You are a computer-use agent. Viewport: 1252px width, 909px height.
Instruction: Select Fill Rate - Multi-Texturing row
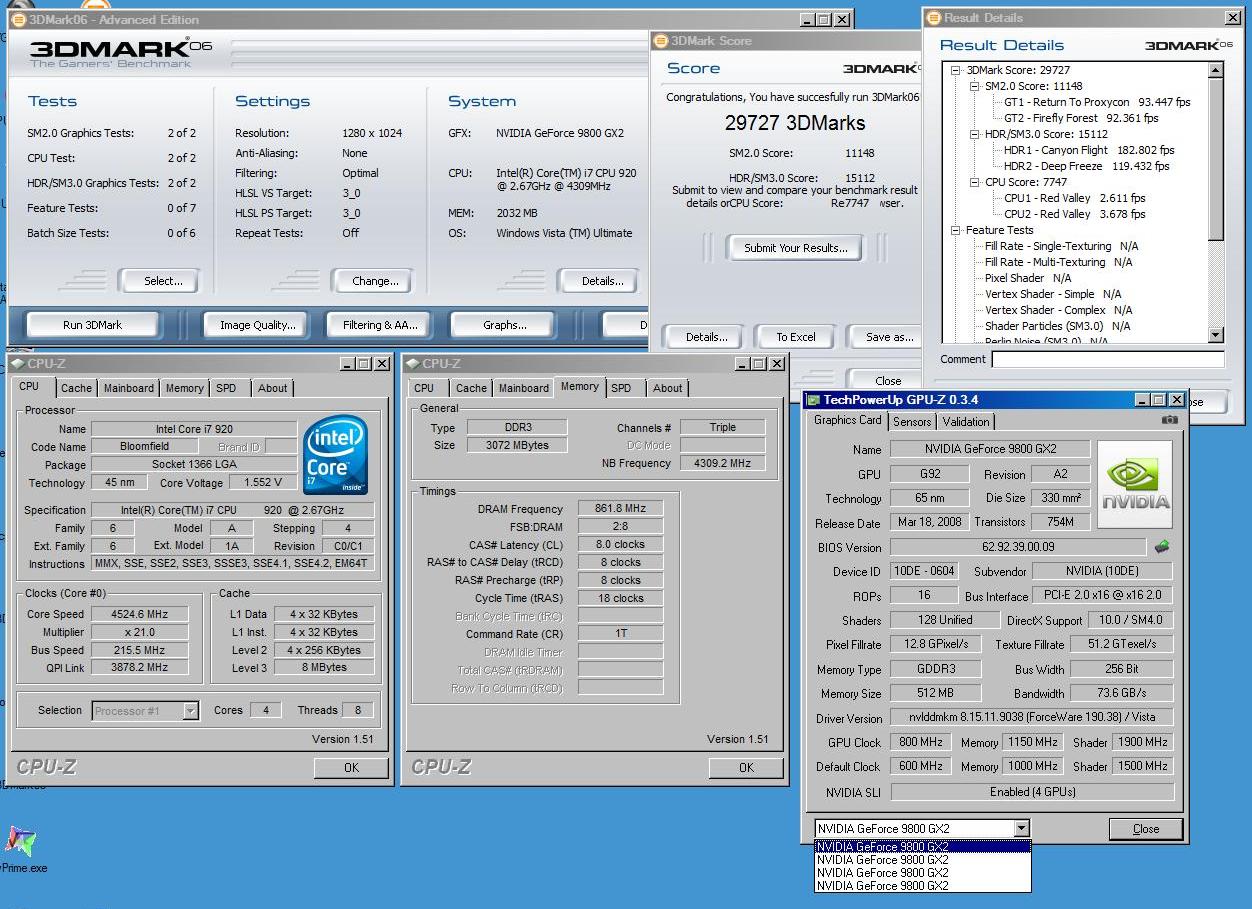[1058, 262]
